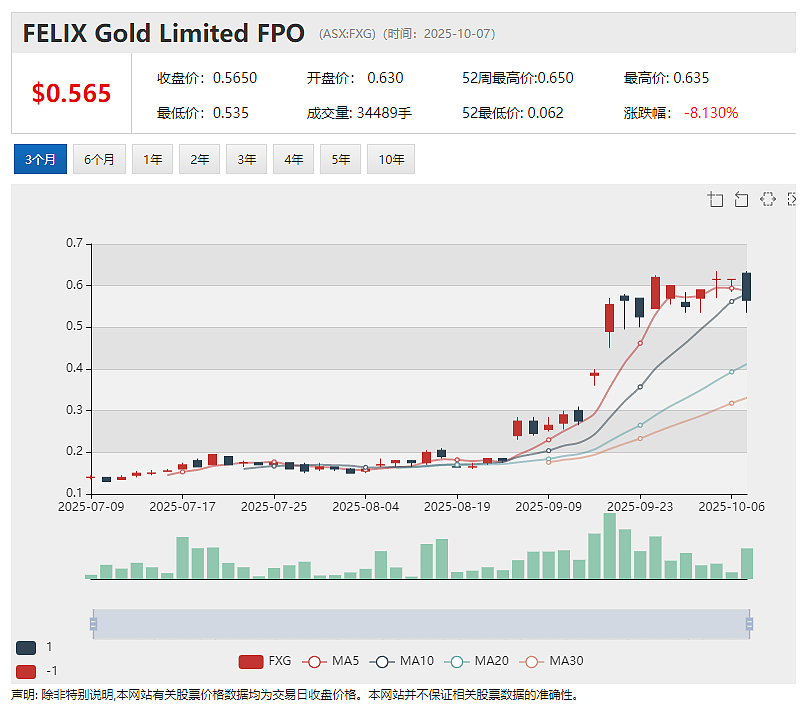Viewport: 807px width, 721px height.
Task: Click the 2025-08-04 x-axis label
Action: pyautogui.click(x=365, y=507)
